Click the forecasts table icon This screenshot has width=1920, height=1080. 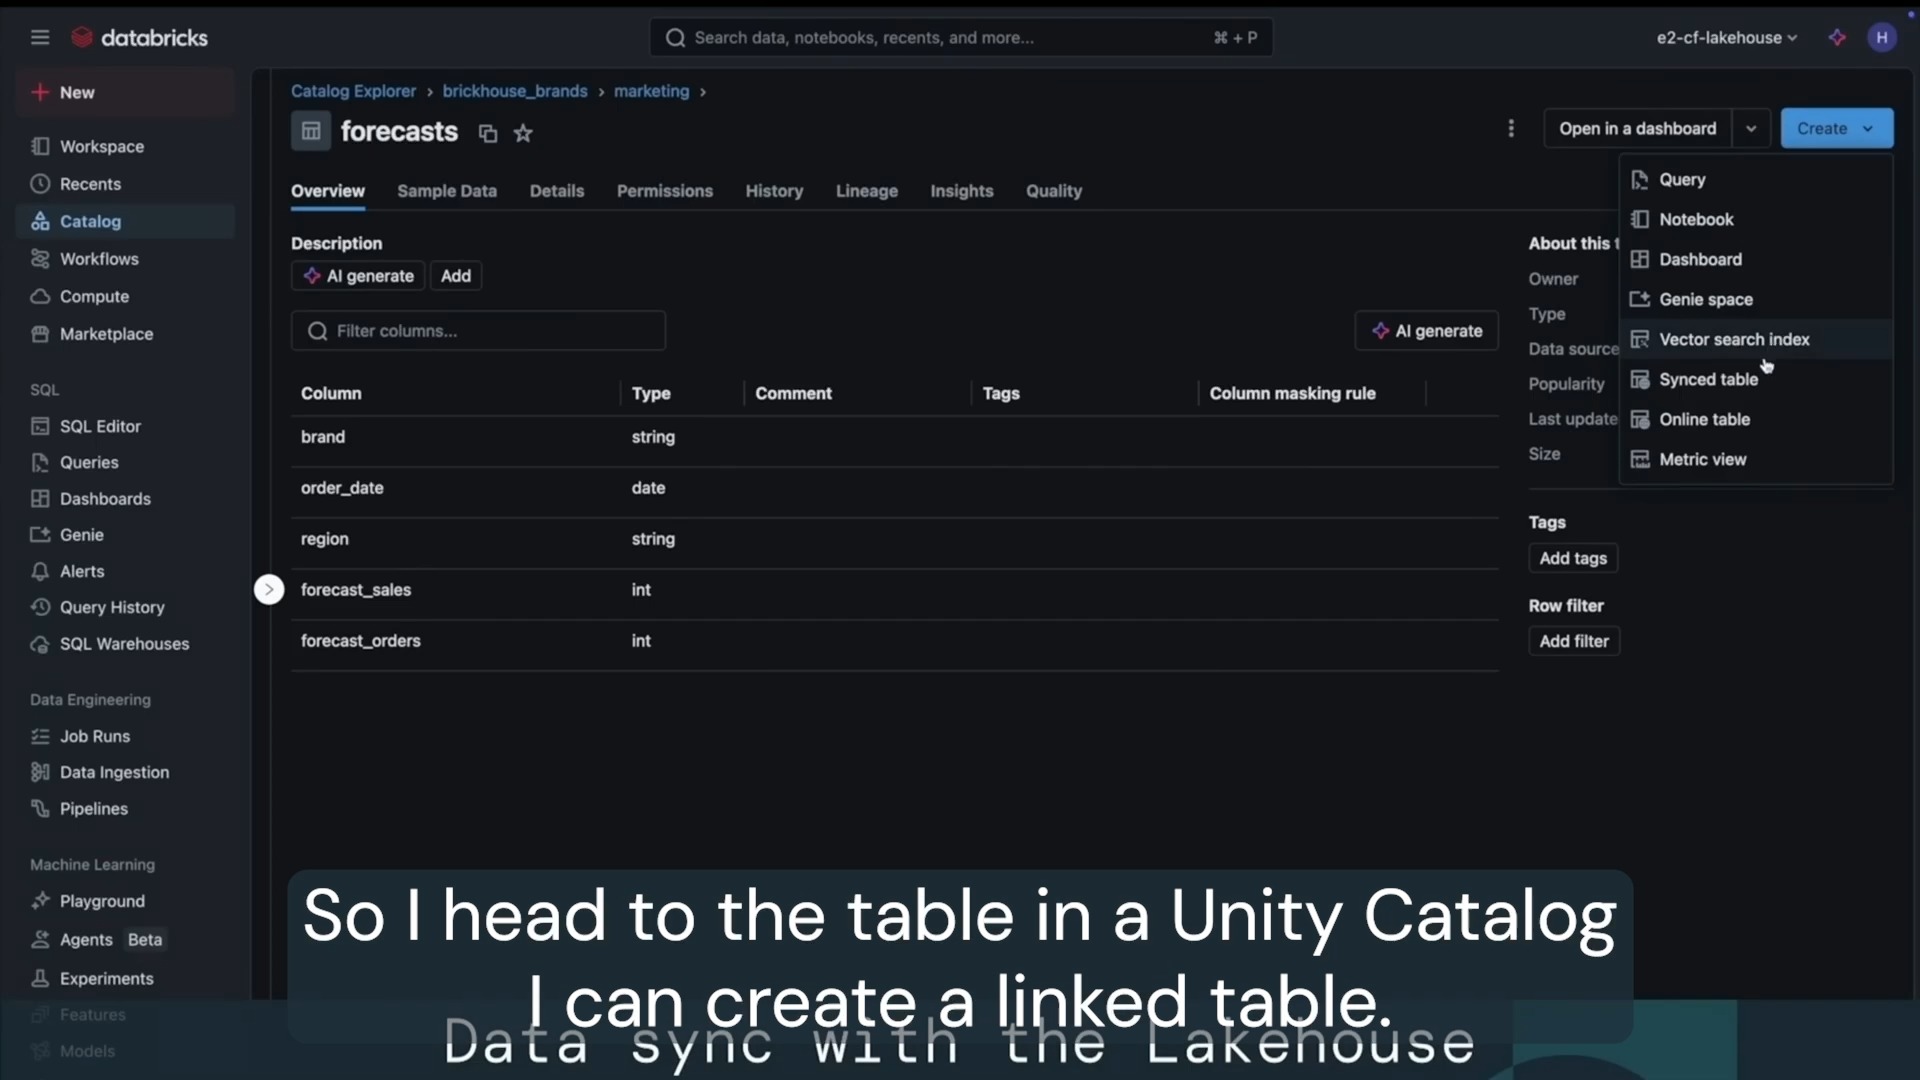tap(311, 131)
